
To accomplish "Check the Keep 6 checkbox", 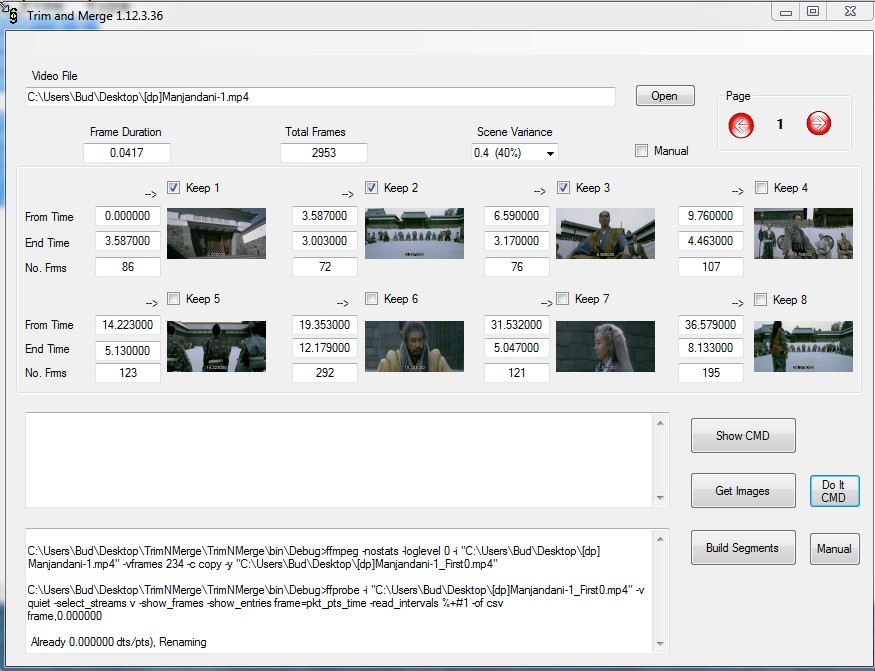I will pyautogui.click(x=371, y=299).
